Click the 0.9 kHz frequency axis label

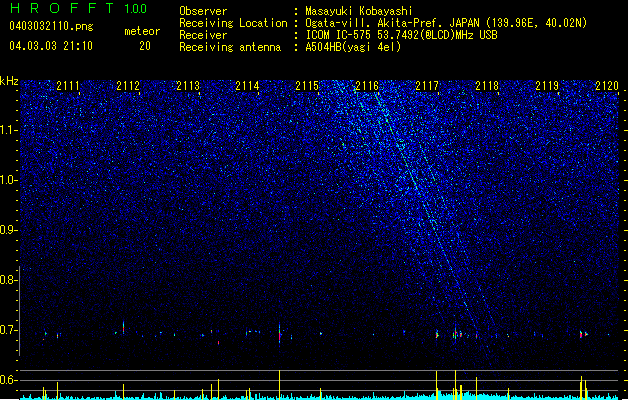(9, 230)
